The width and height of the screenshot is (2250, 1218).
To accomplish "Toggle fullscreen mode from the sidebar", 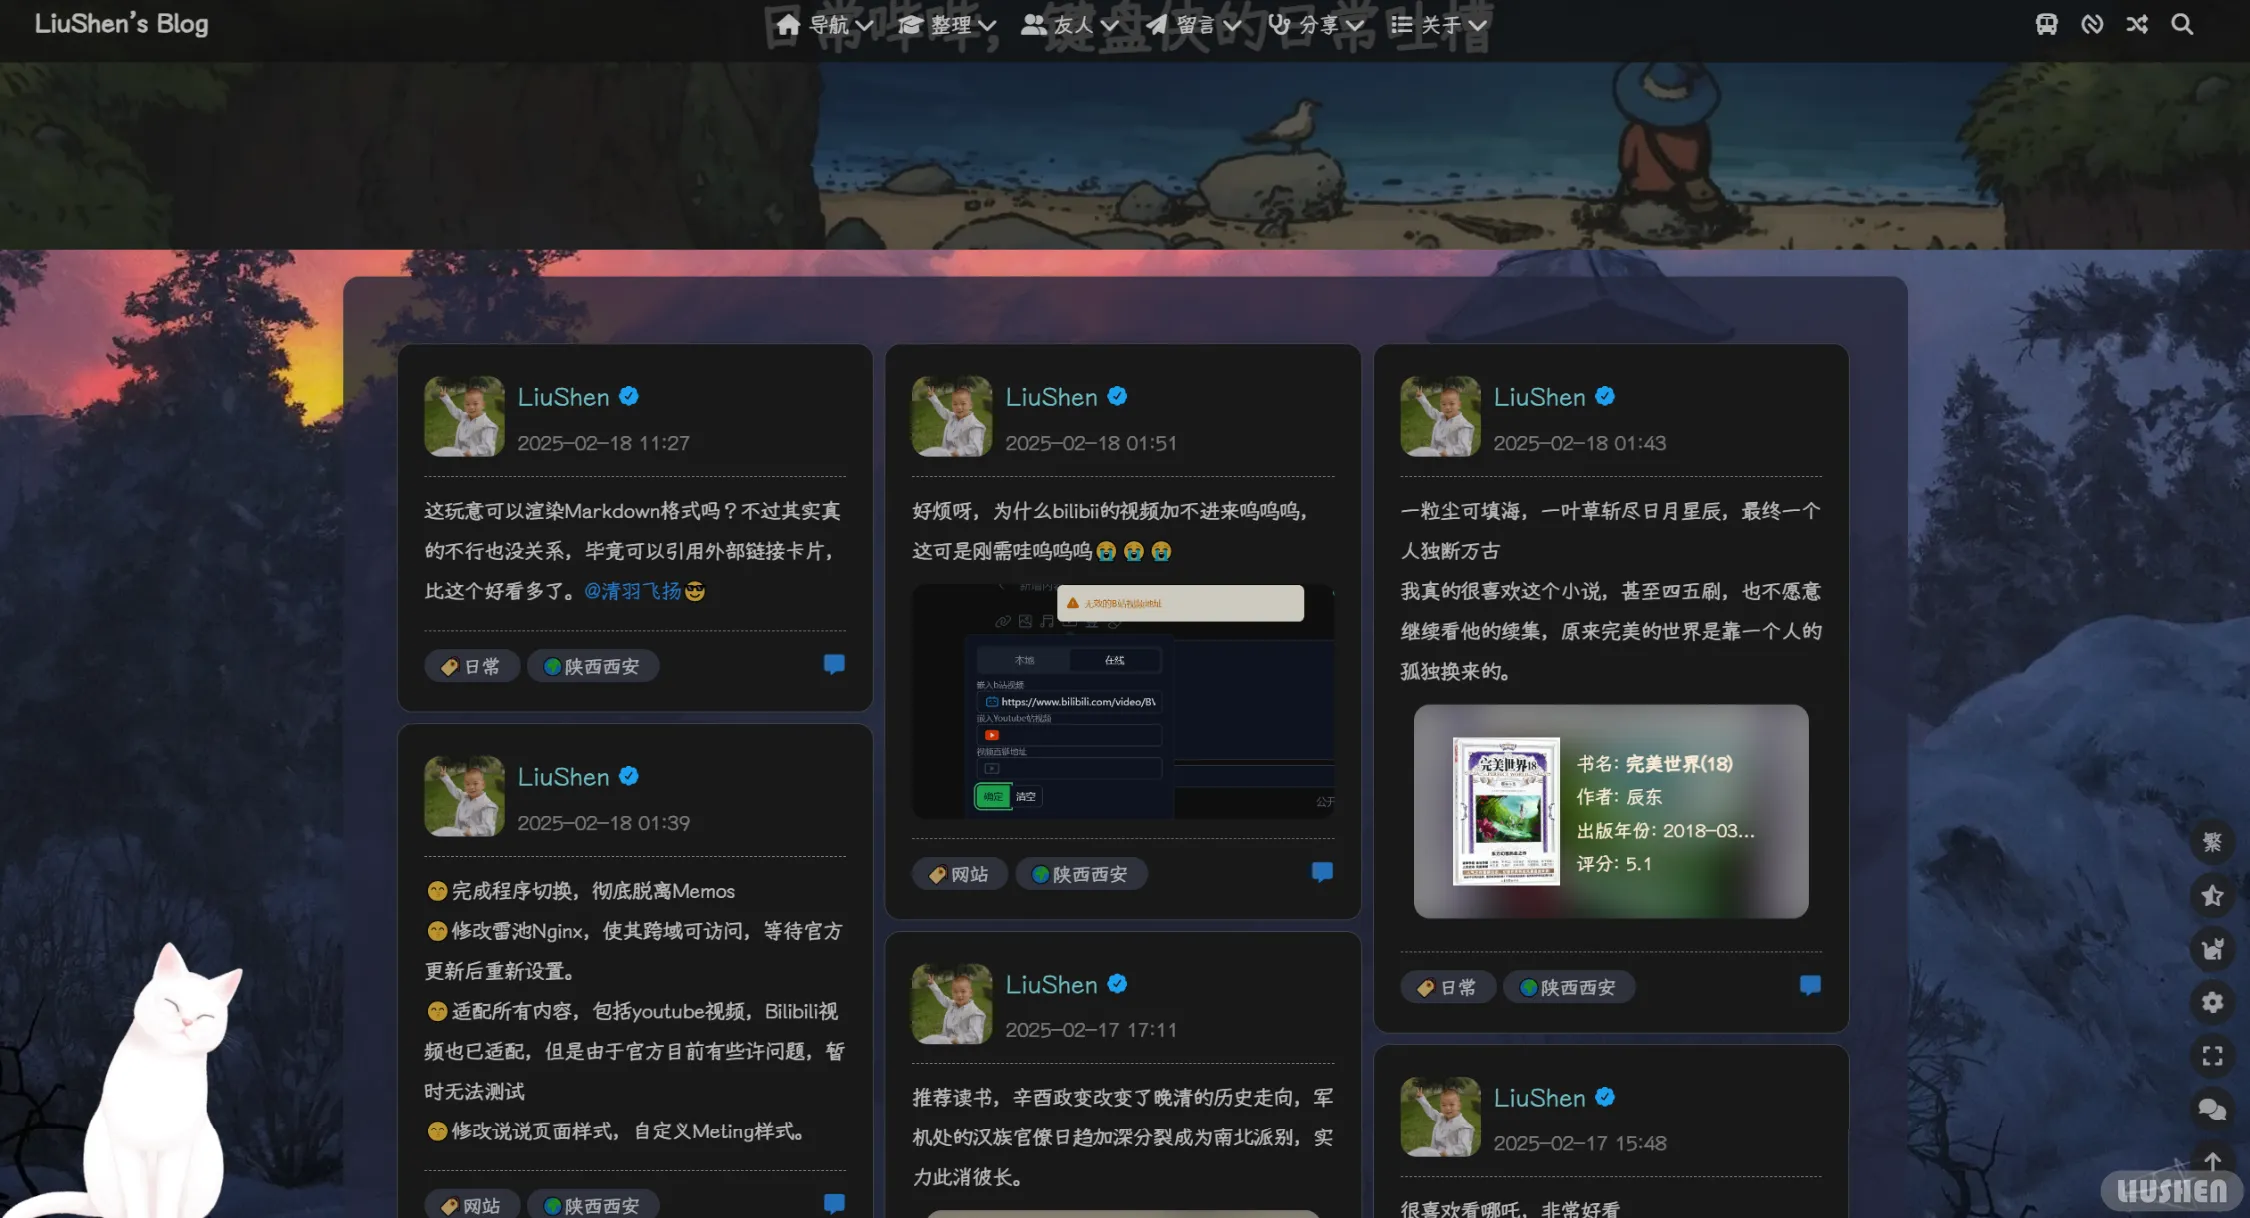I will click(2212, 1055).
